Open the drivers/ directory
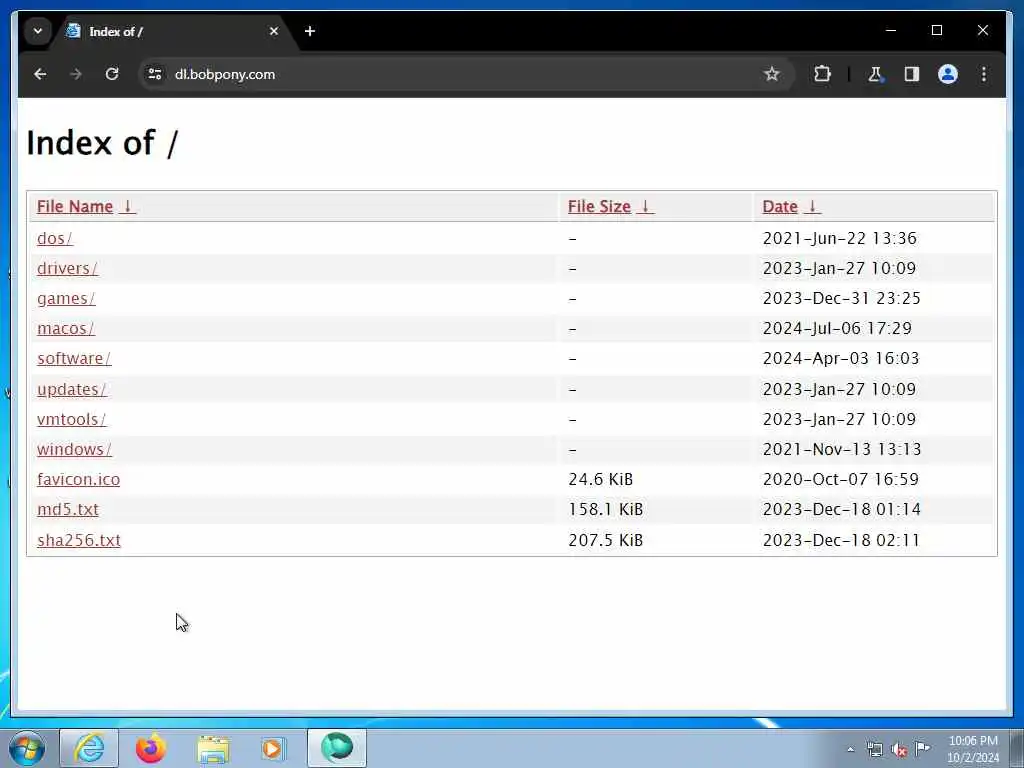This screenshot has width=1024, height=768. coord(67,268)
